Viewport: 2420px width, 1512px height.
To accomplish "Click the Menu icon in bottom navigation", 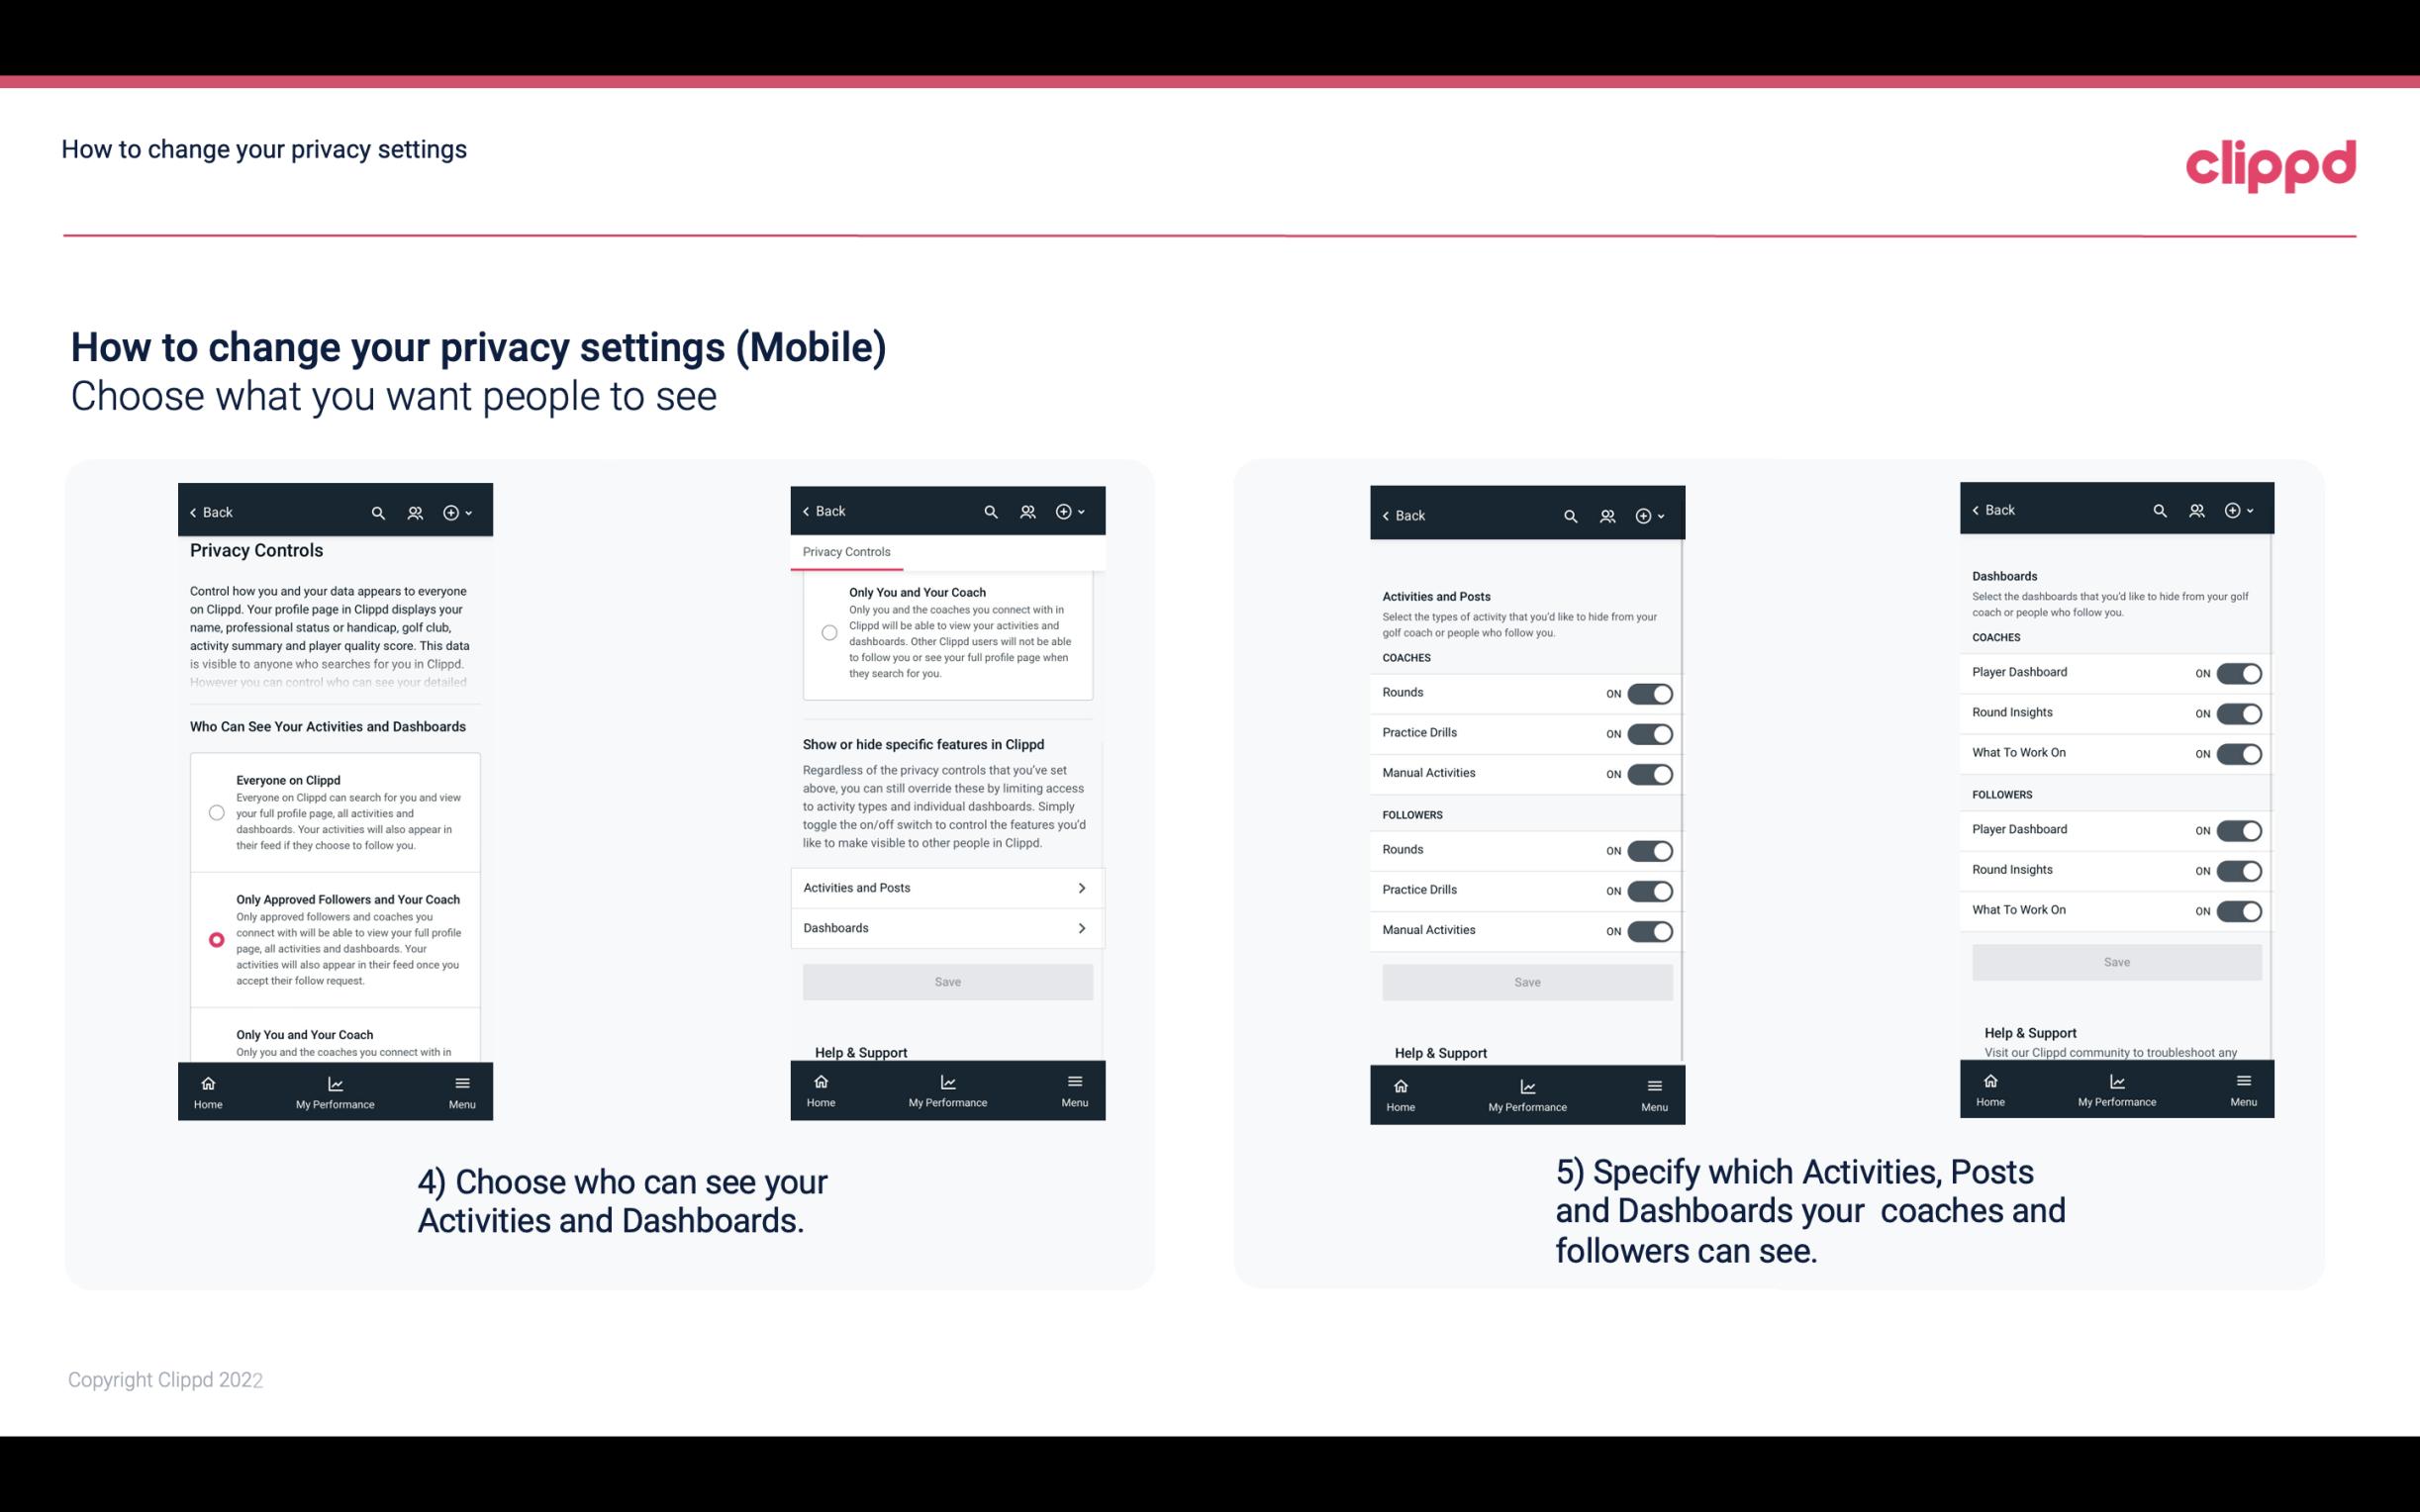I will click(x=461, y=1082).
